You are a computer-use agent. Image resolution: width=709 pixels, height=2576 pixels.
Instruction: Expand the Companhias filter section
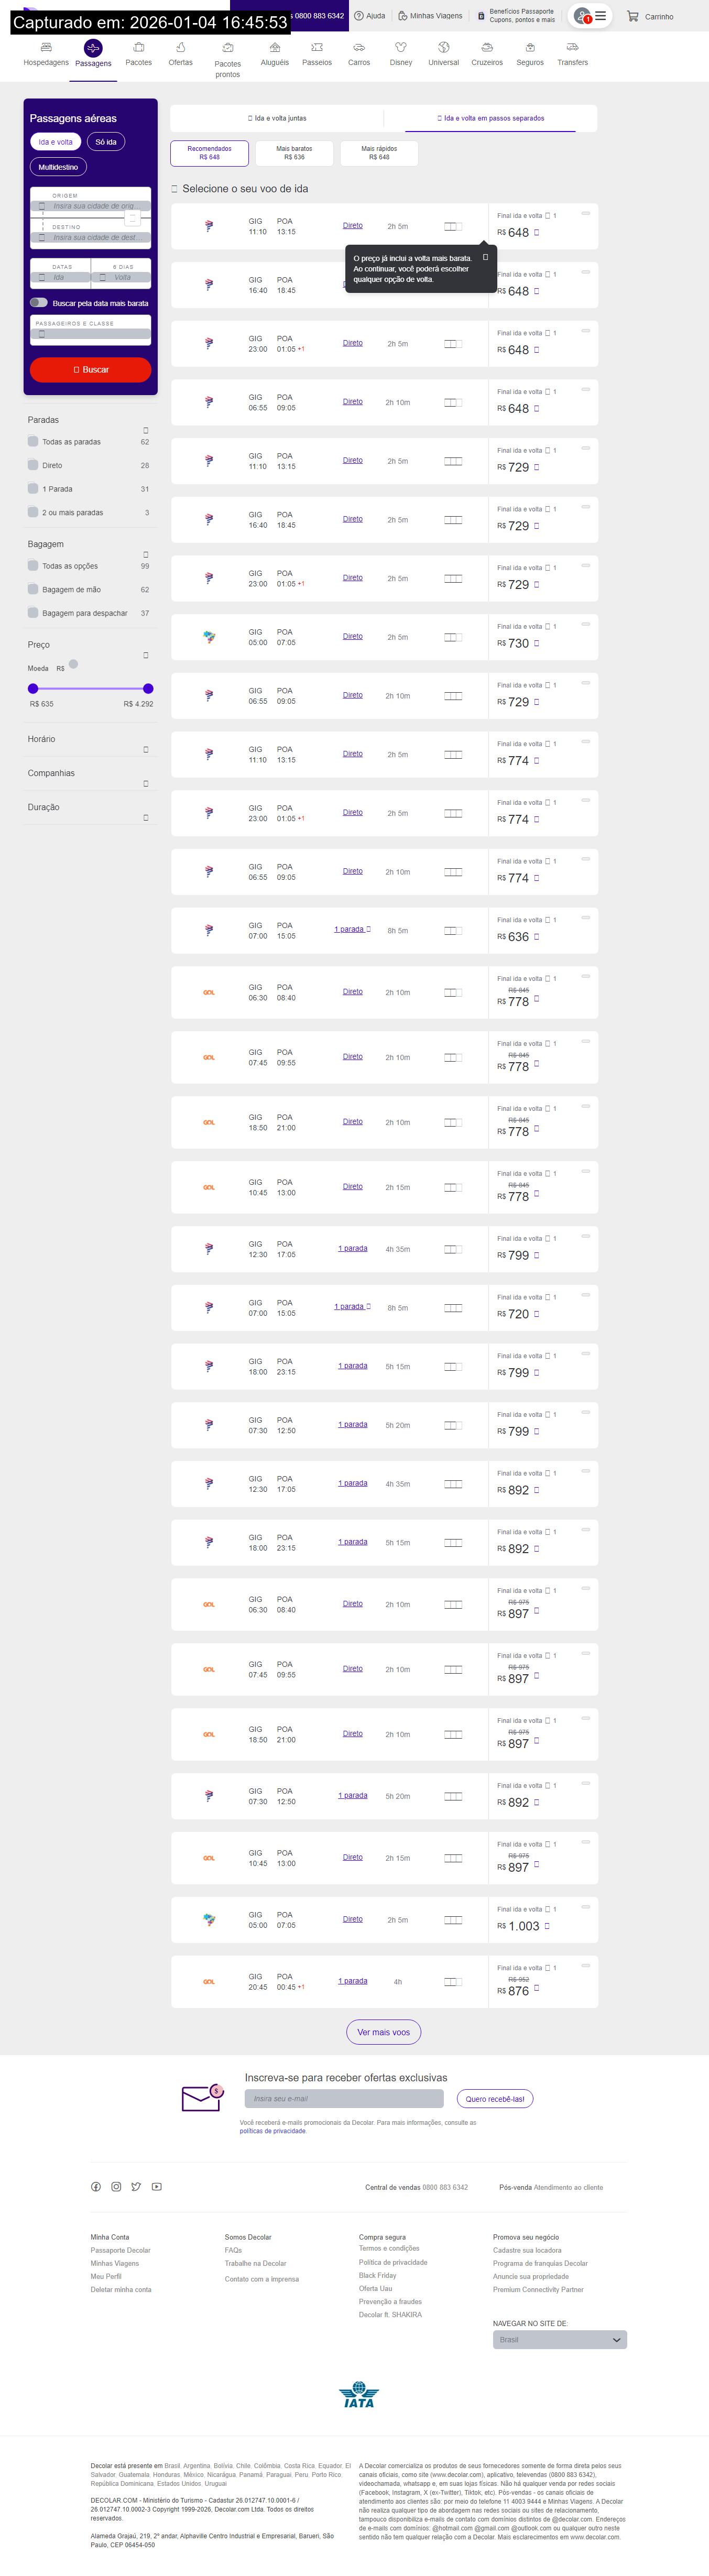(146, 783)
